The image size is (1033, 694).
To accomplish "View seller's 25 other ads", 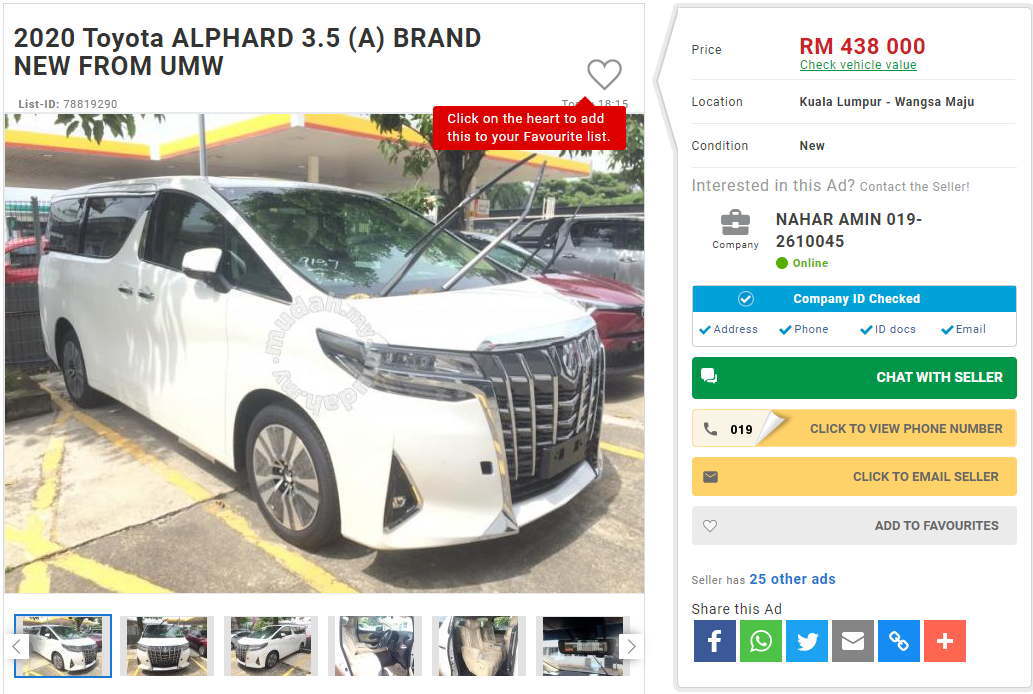I will click(792, 579).
